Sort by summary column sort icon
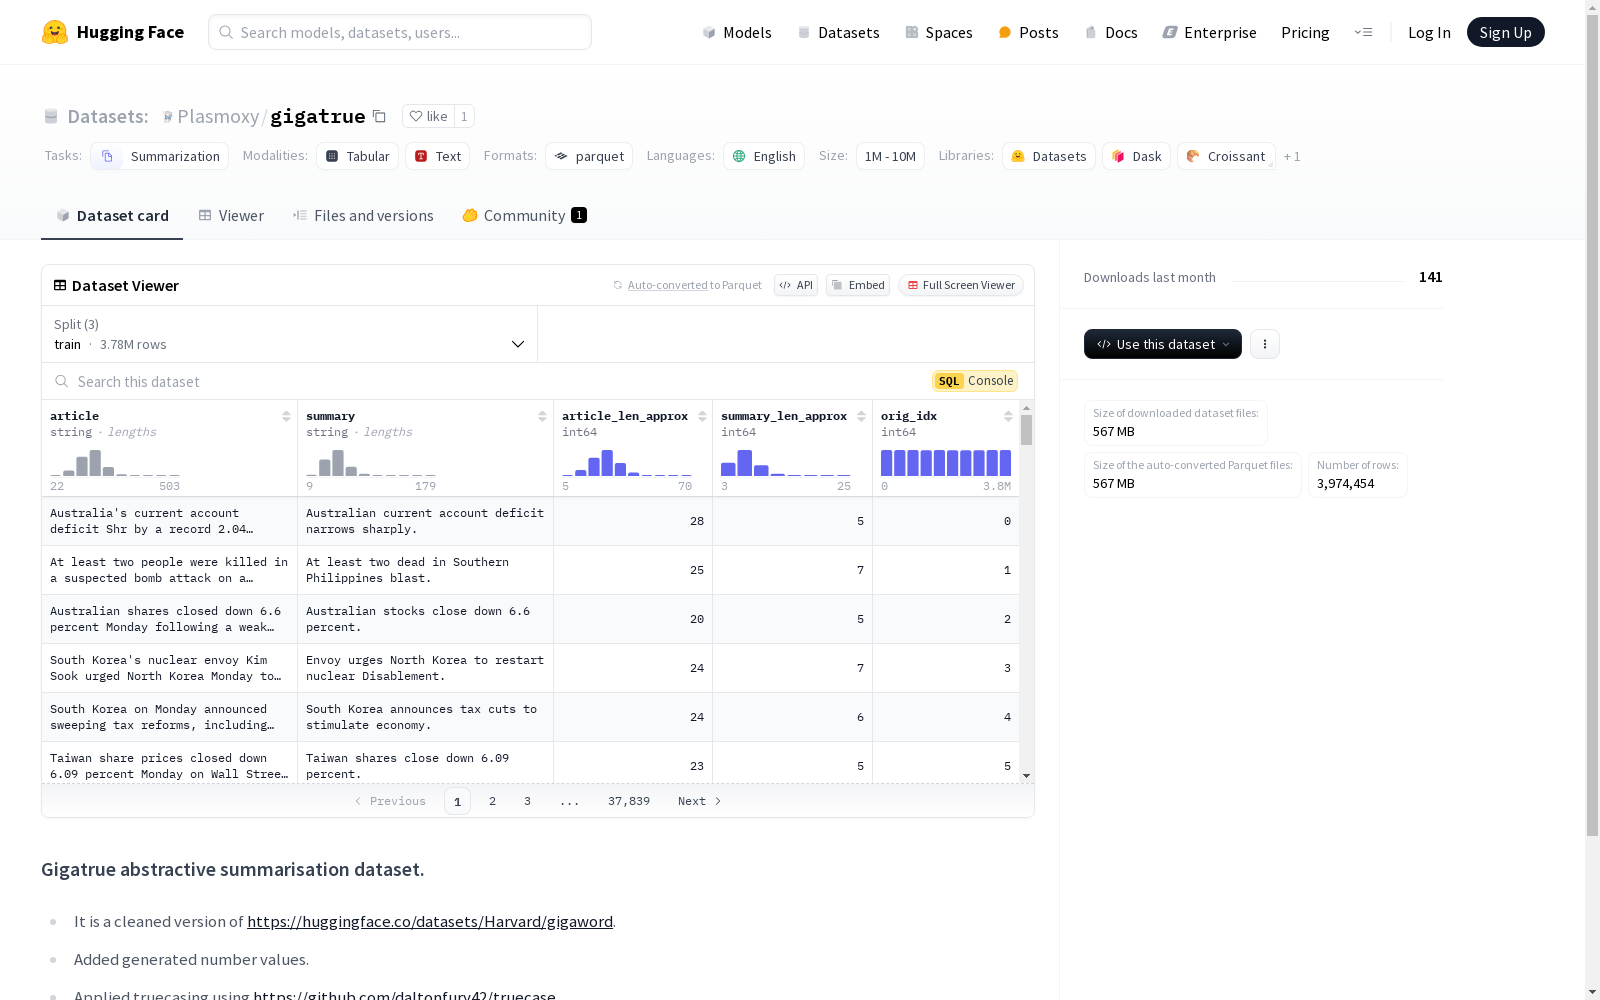This screenshot has width=1600, height=1000. [x=542, y=416]
